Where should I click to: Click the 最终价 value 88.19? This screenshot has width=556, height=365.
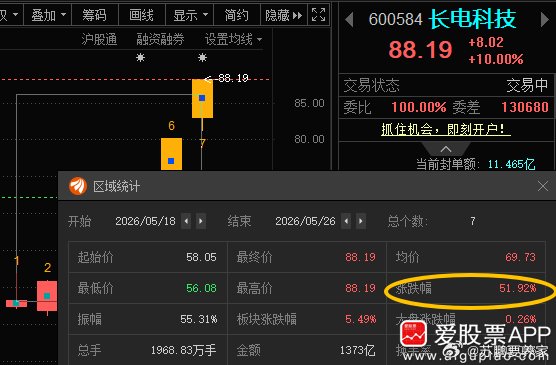click(x=361, y=257)
